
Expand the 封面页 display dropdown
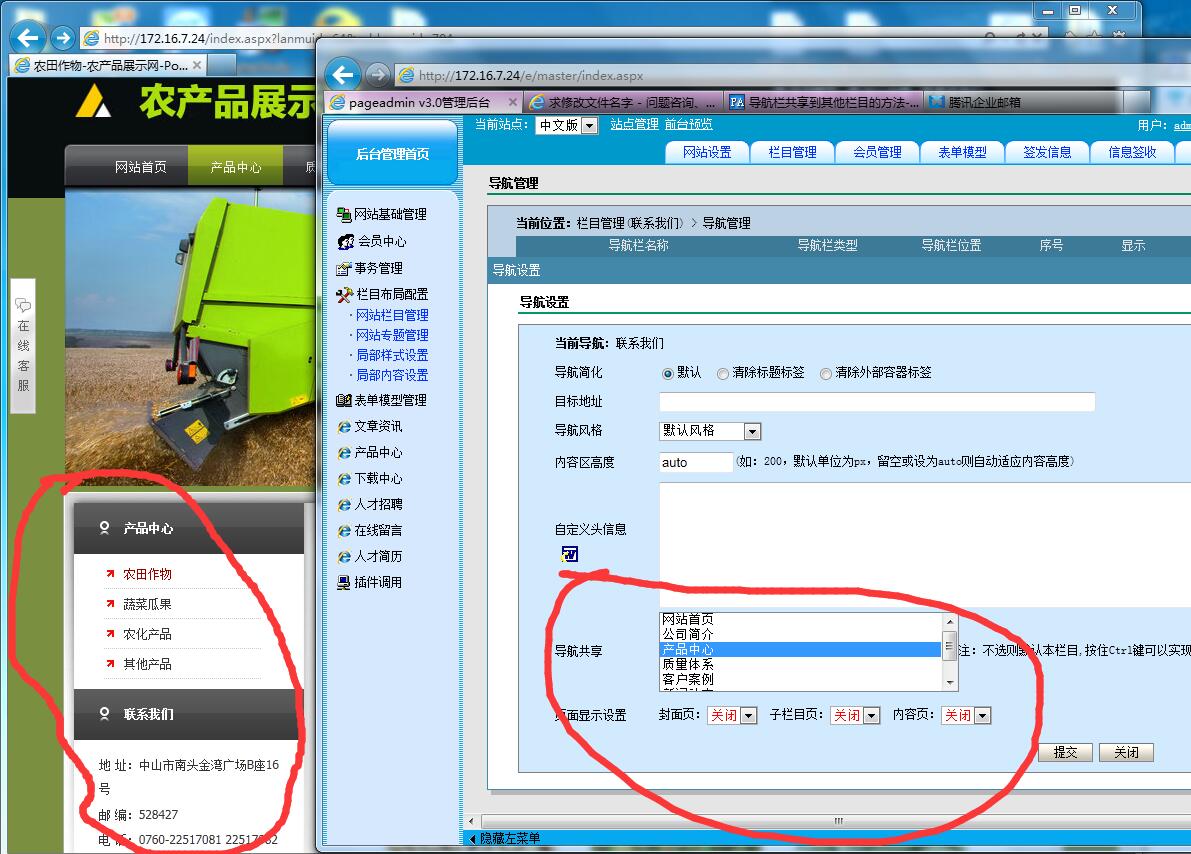[748, 715]
